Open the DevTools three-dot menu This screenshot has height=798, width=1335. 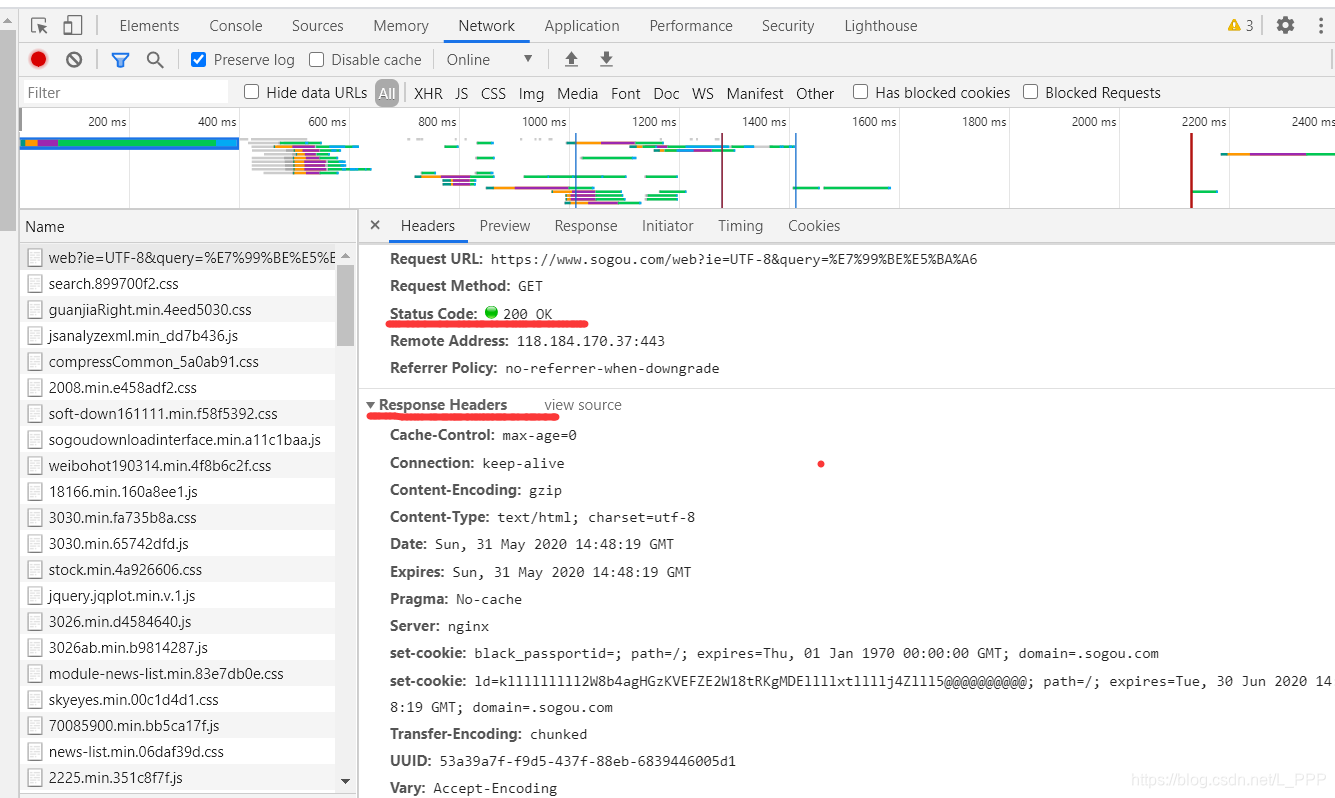1320,26
